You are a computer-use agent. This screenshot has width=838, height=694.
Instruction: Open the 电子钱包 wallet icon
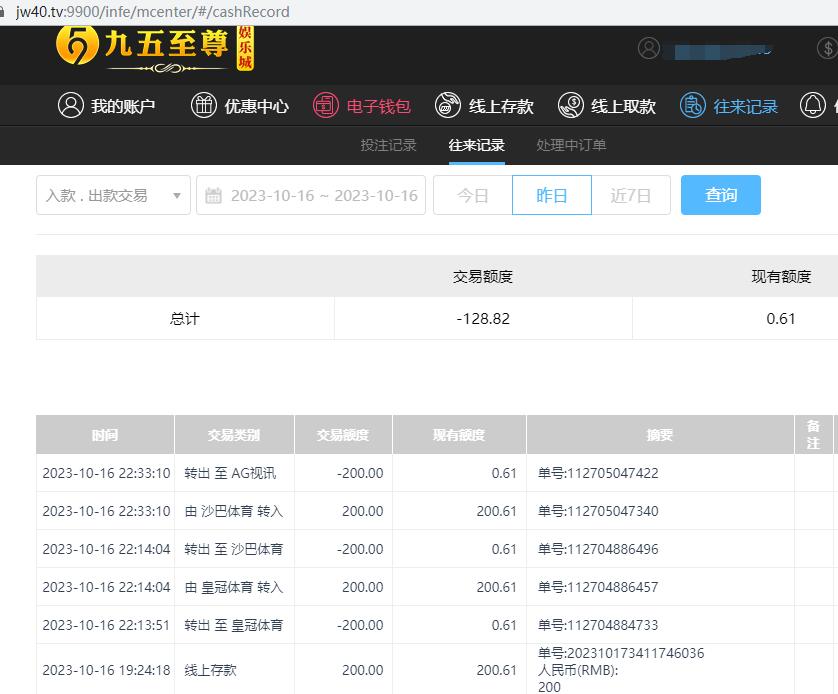[326, 105]
